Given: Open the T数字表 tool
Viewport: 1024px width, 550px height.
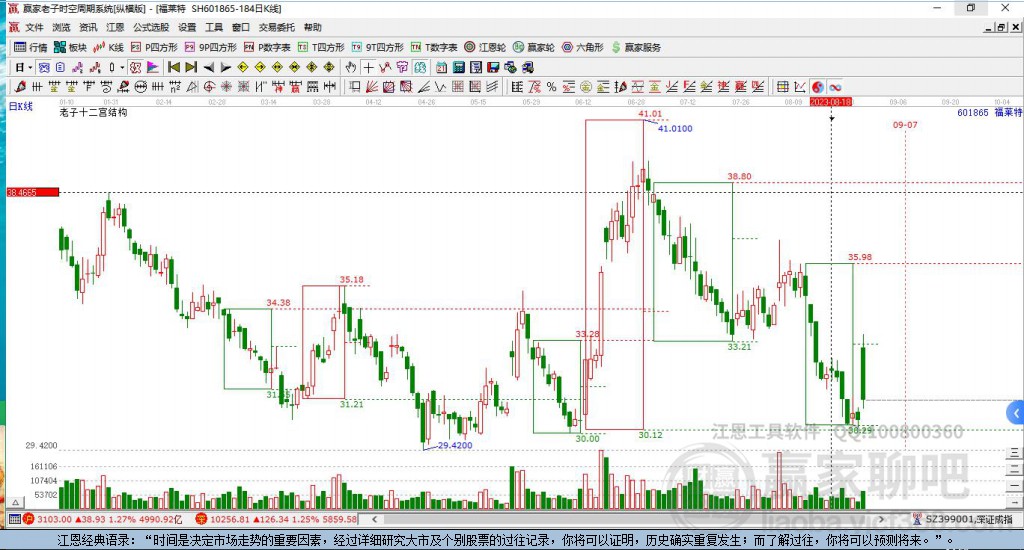Looking at the screenshot, I should [x=434, y=47].
